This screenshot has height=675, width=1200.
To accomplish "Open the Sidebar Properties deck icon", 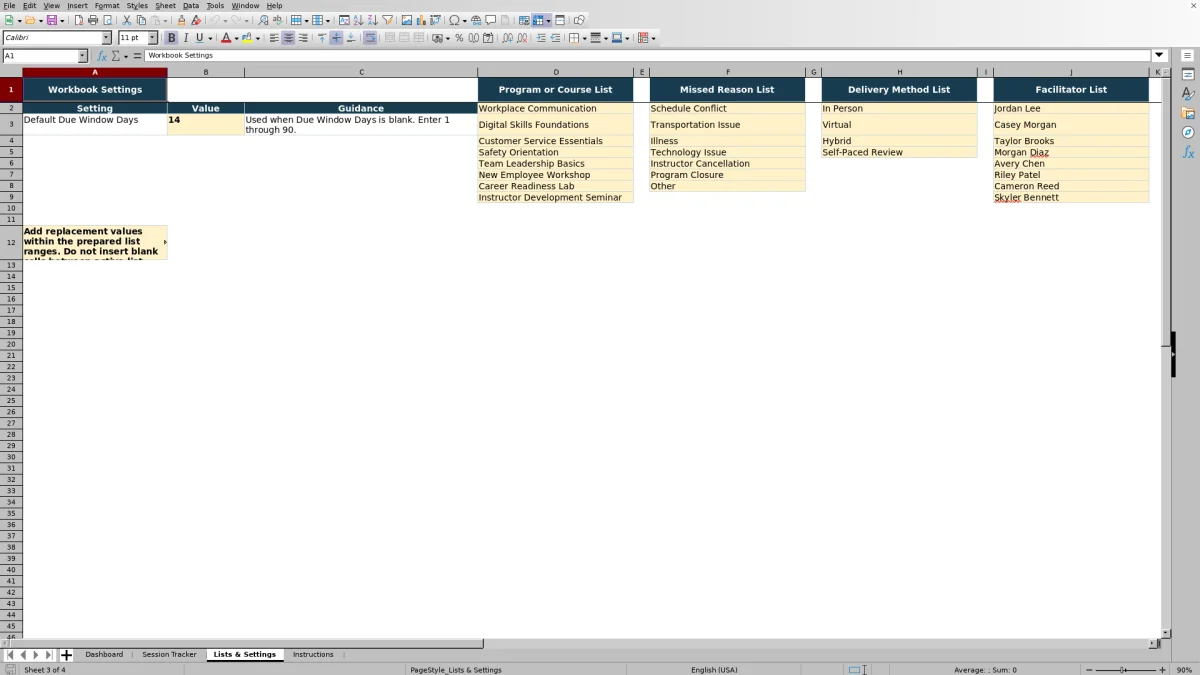I will (x=1188, y=75).
